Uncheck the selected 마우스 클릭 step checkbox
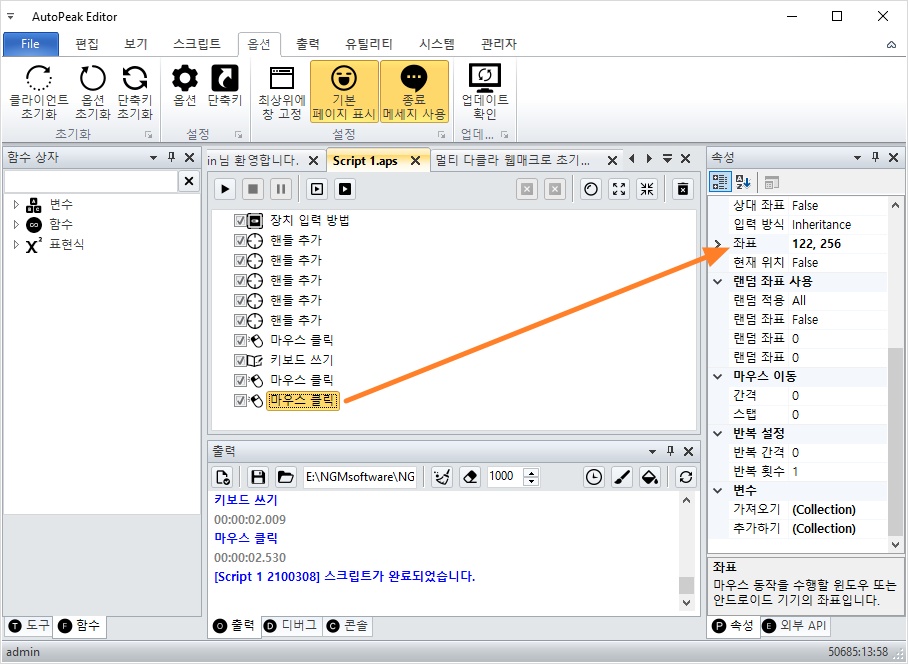 [x=240, y=400]
